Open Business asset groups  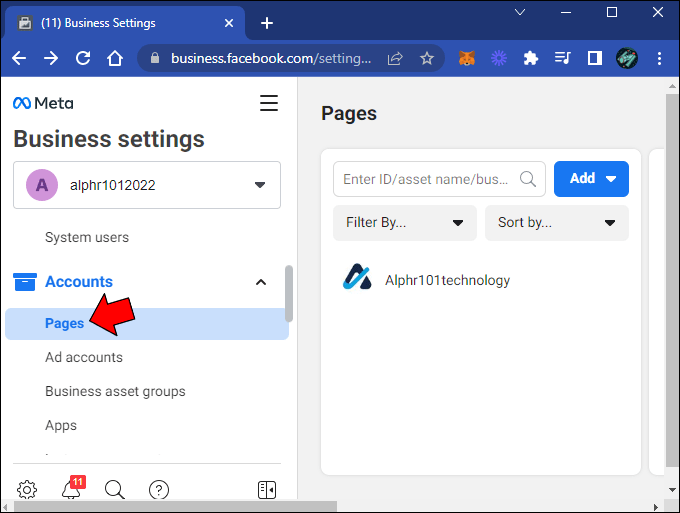tap(115, 391)
